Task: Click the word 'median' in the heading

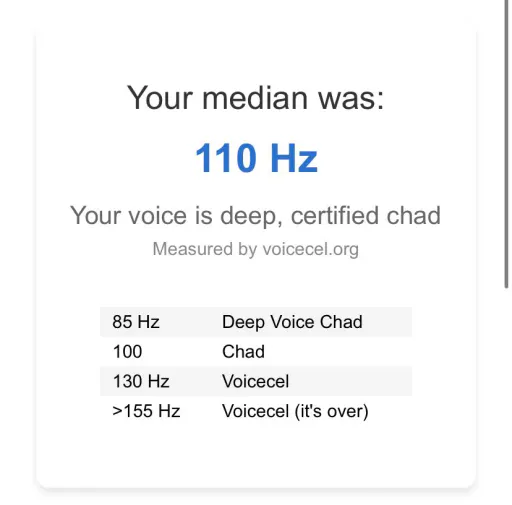Action: 255,98
